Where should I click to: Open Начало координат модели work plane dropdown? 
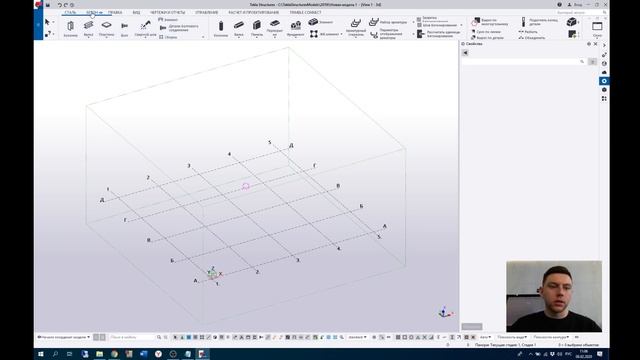pyautogui.click(x=63, y=337)
